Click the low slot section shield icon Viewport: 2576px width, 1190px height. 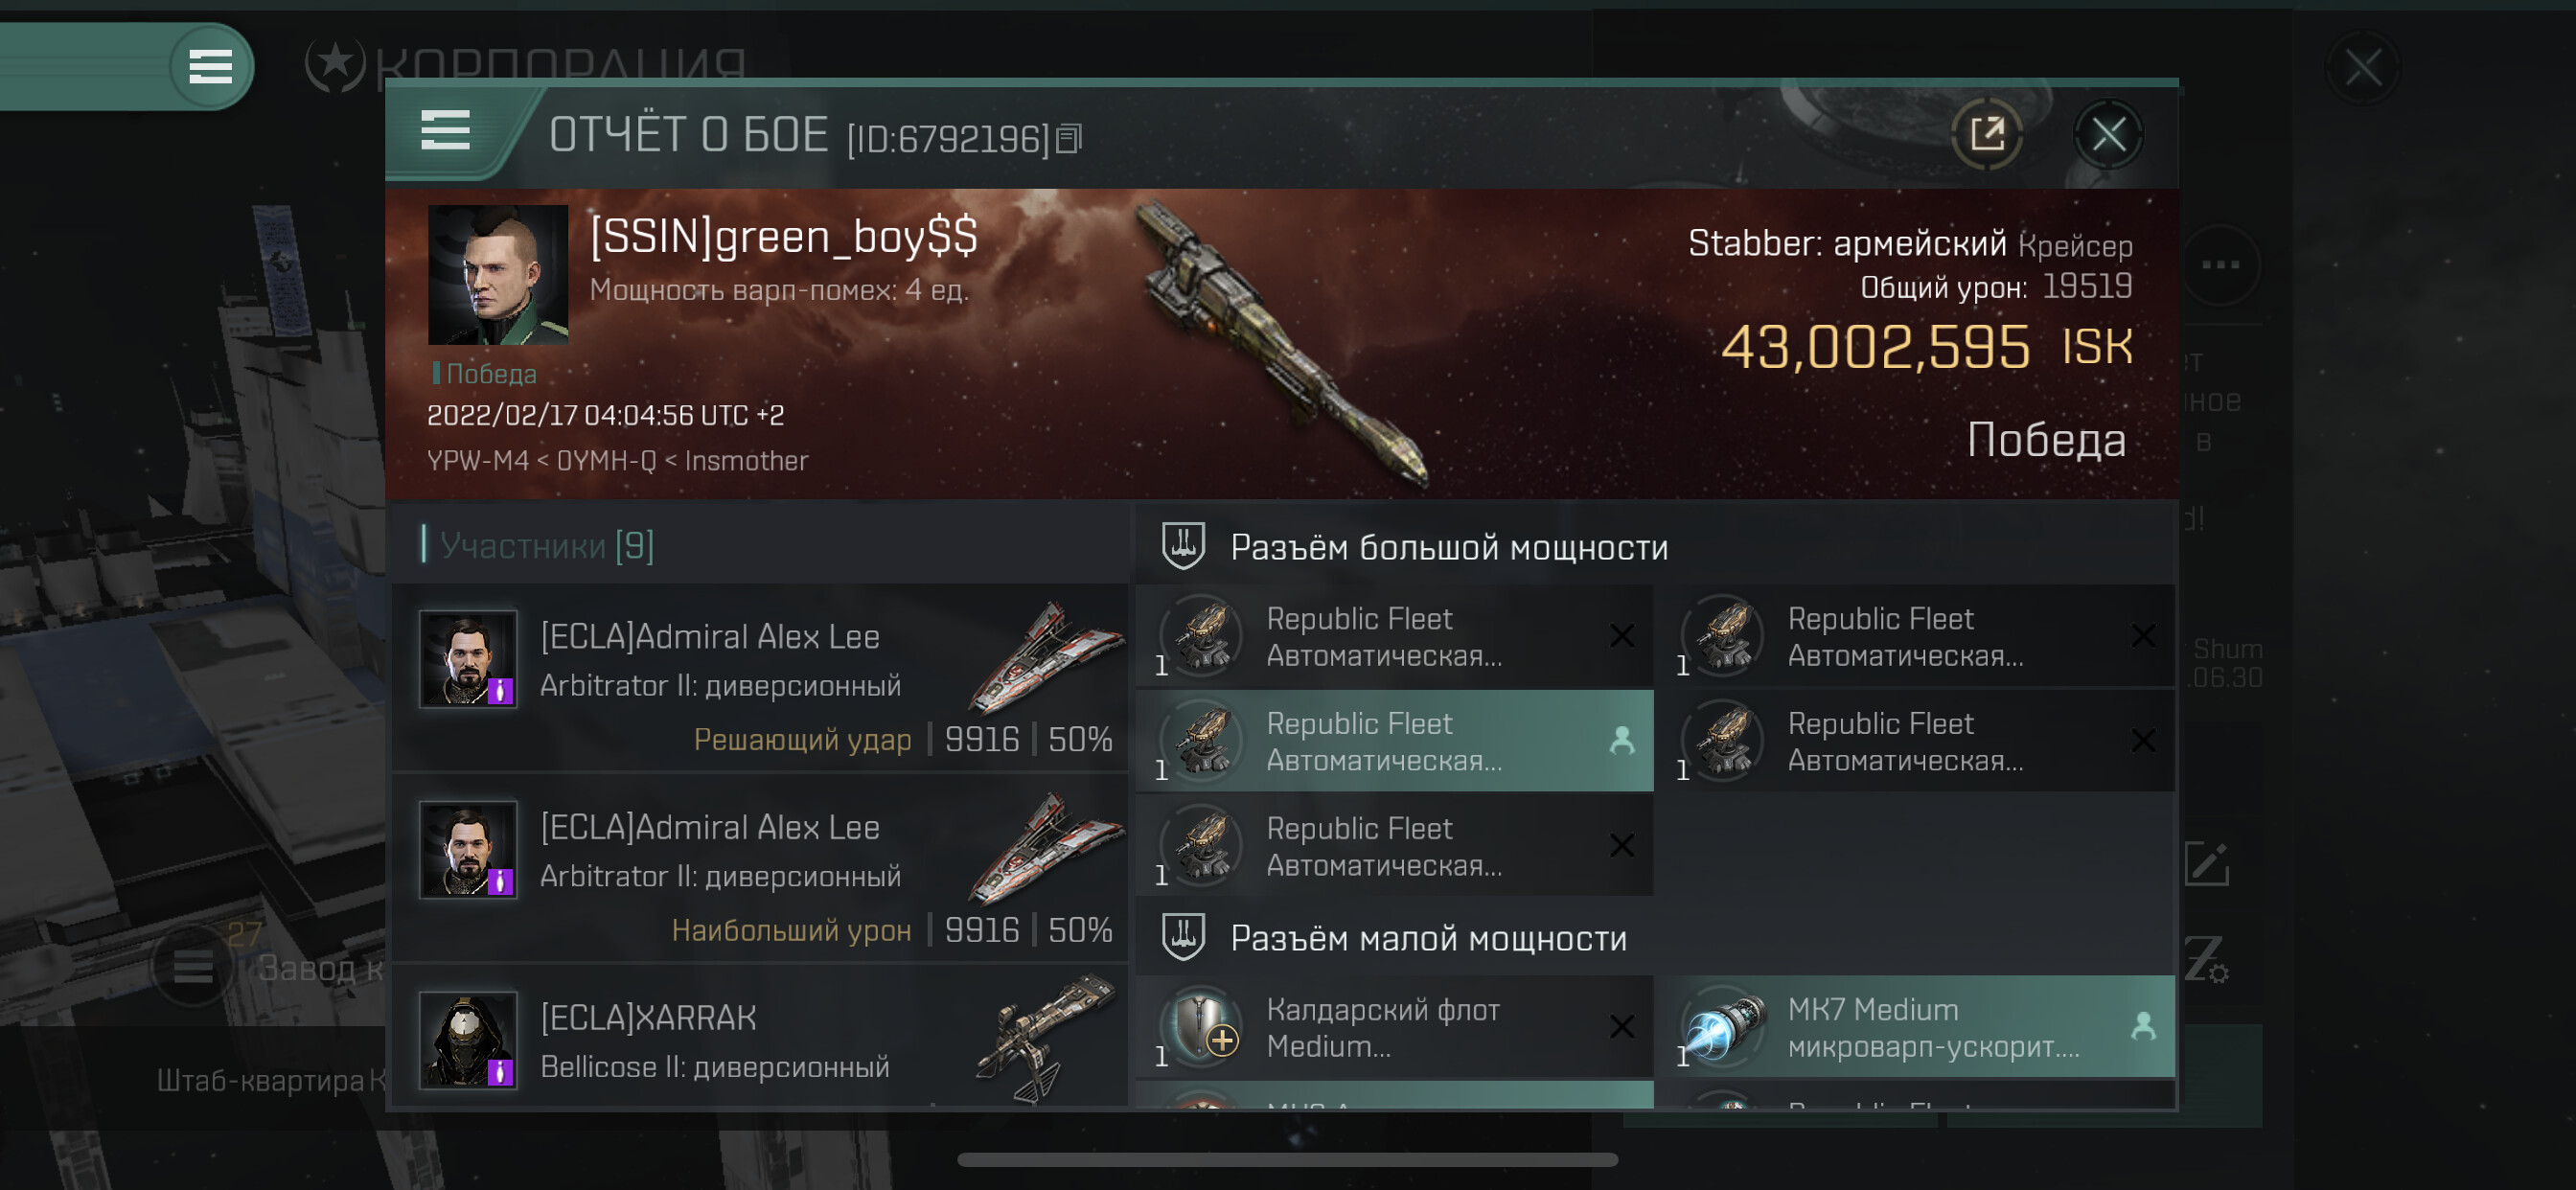point(1183,937)
